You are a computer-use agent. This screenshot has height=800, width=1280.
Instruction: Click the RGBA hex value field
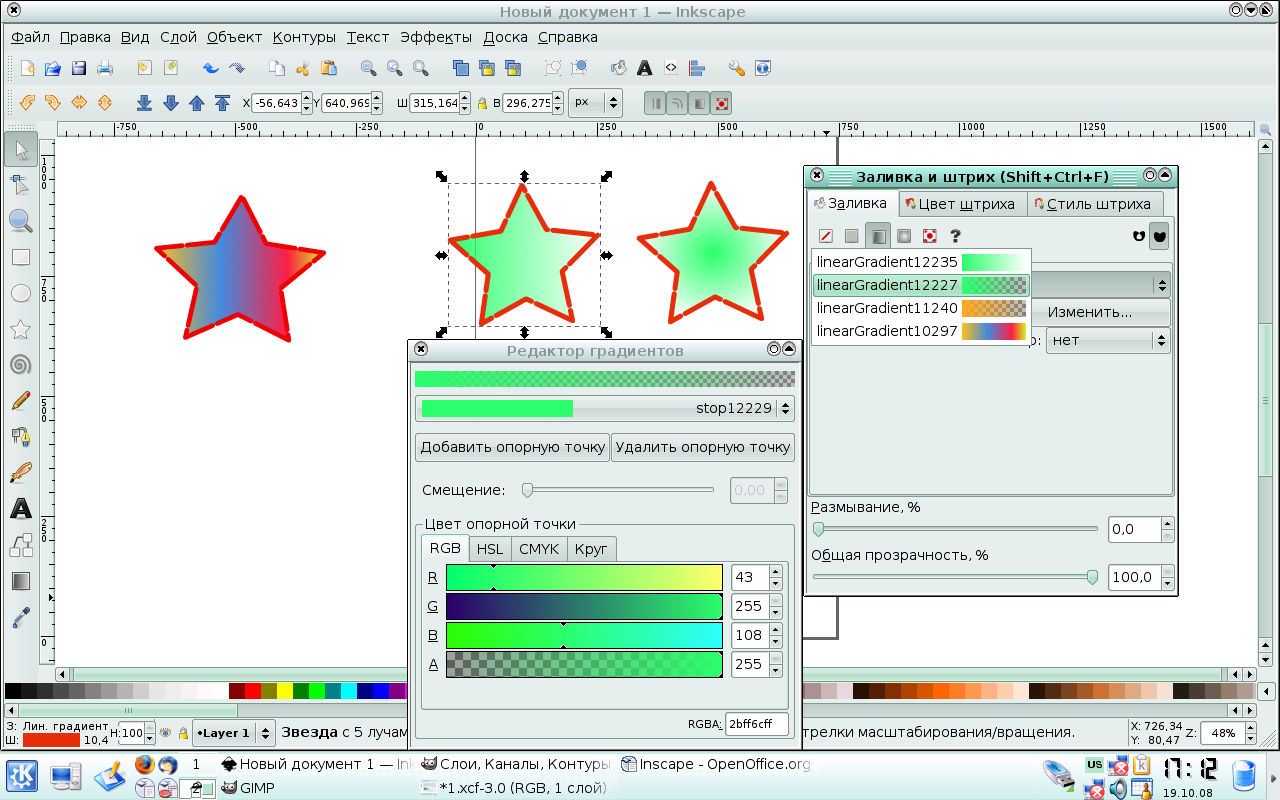click(x=756, y=724)
